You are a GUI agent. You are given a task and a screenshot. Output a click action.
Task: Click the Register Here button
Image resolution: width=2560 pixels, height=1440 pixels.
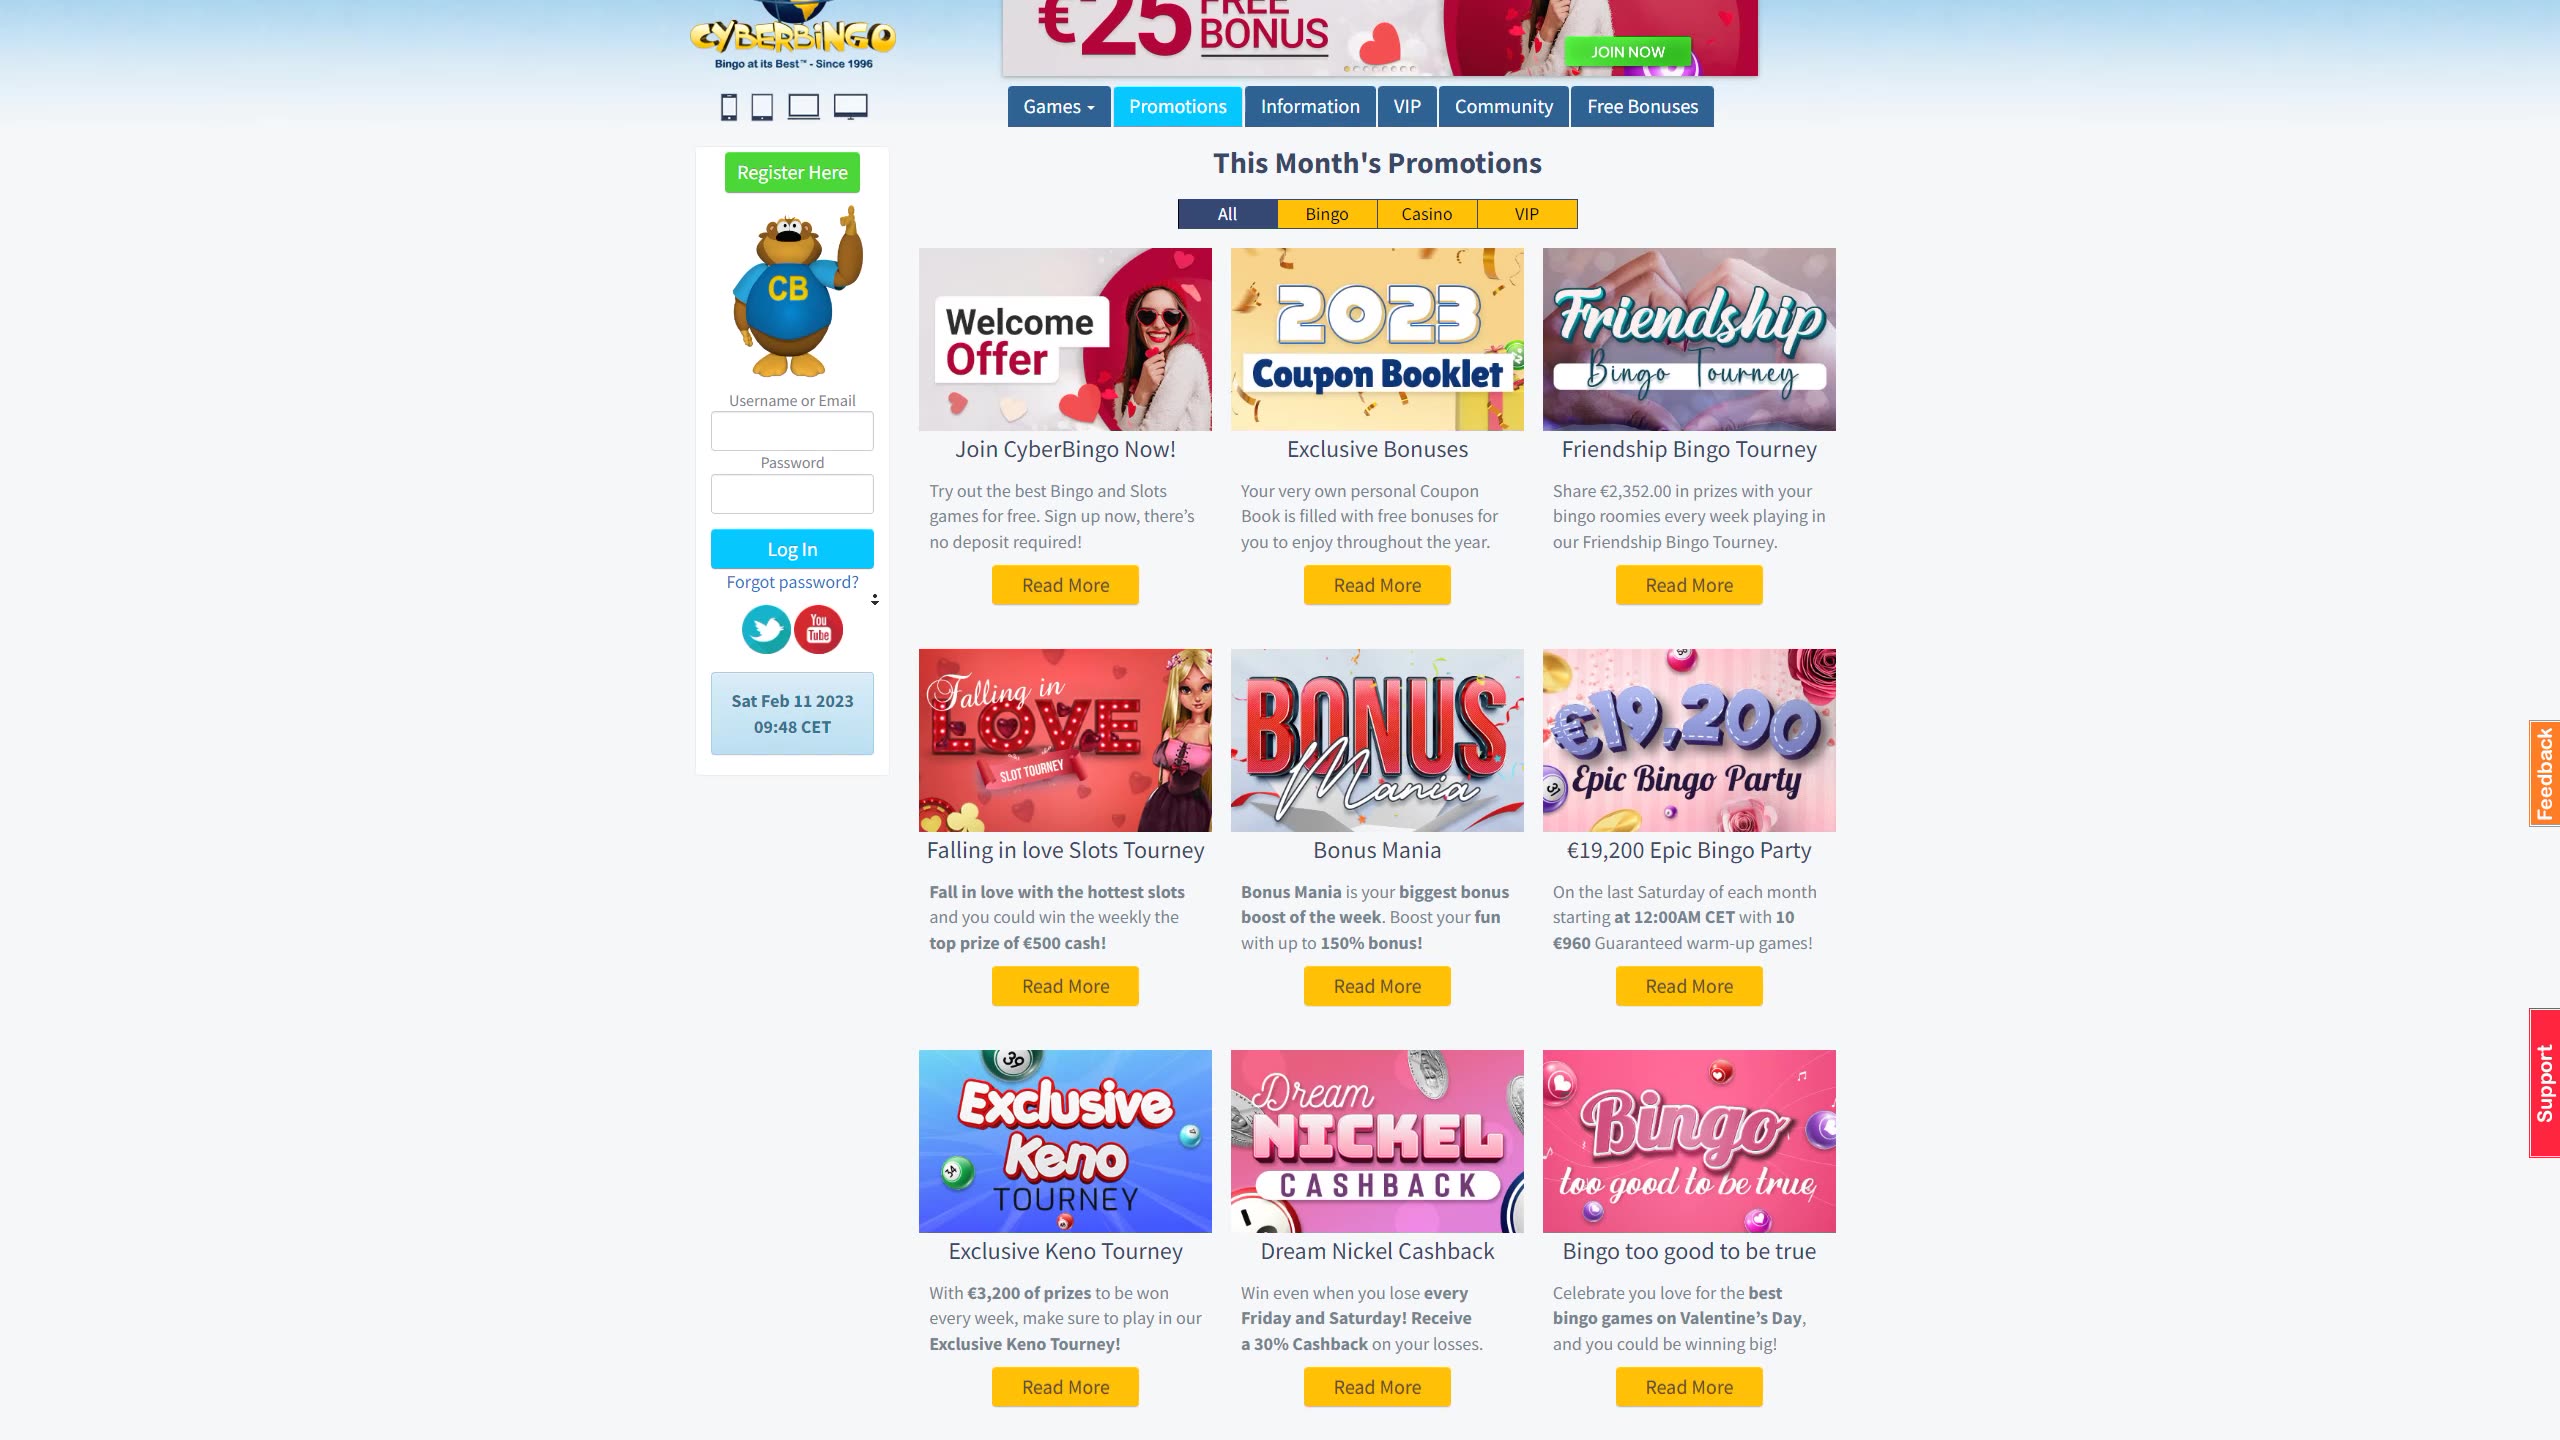[x=792, y=173]
